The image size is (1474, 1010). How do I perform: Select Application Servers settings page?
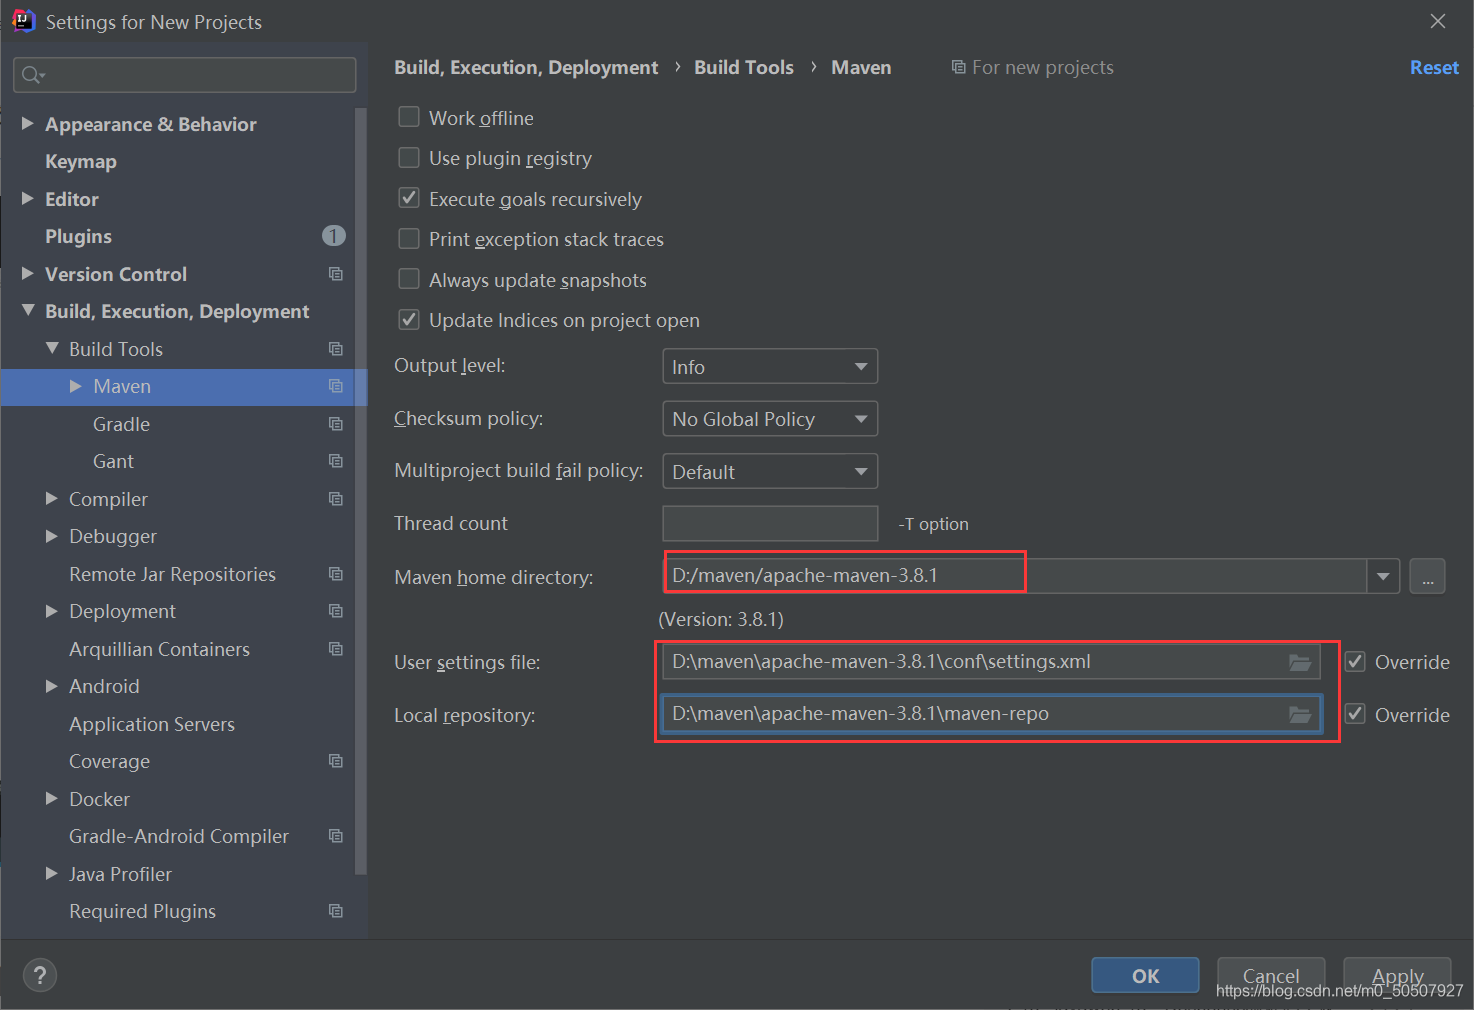[152, 724]
